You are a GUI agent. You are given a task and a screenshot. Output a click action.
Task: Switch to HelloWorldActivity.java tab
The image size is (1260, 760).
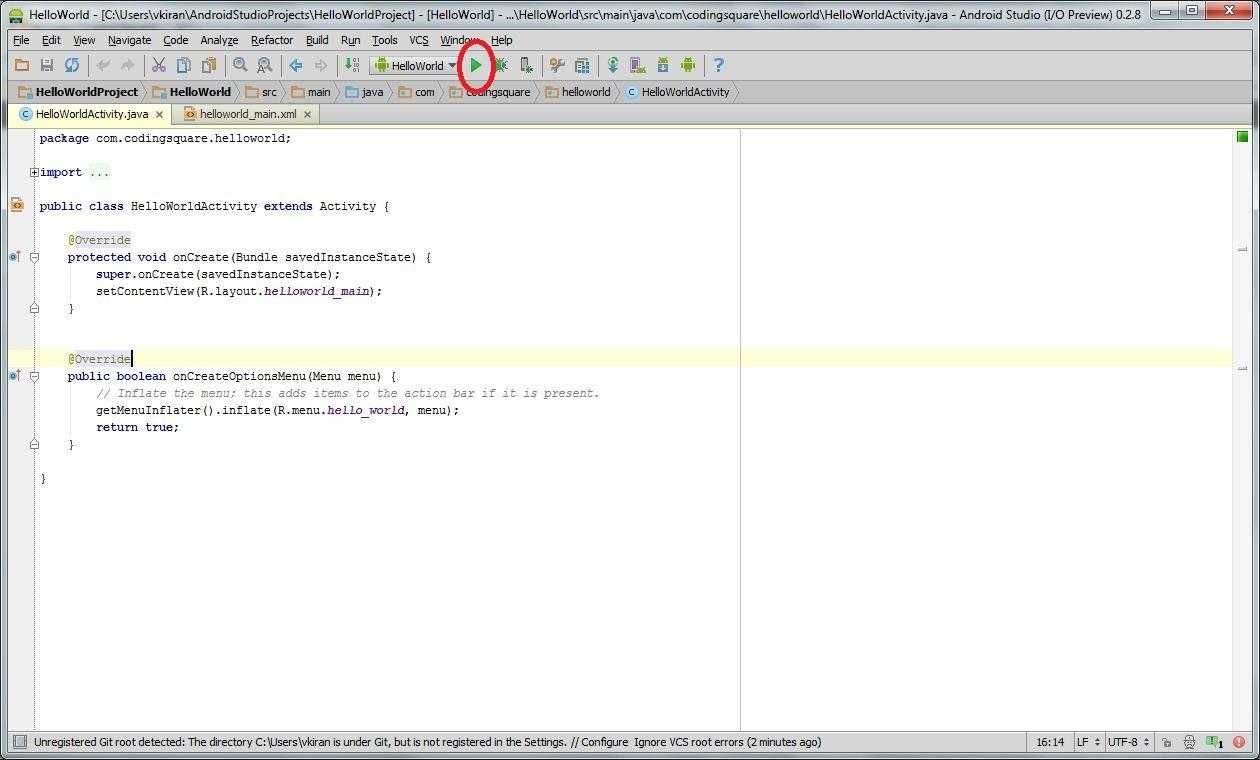pyautogui.click(x=91, y=114)
